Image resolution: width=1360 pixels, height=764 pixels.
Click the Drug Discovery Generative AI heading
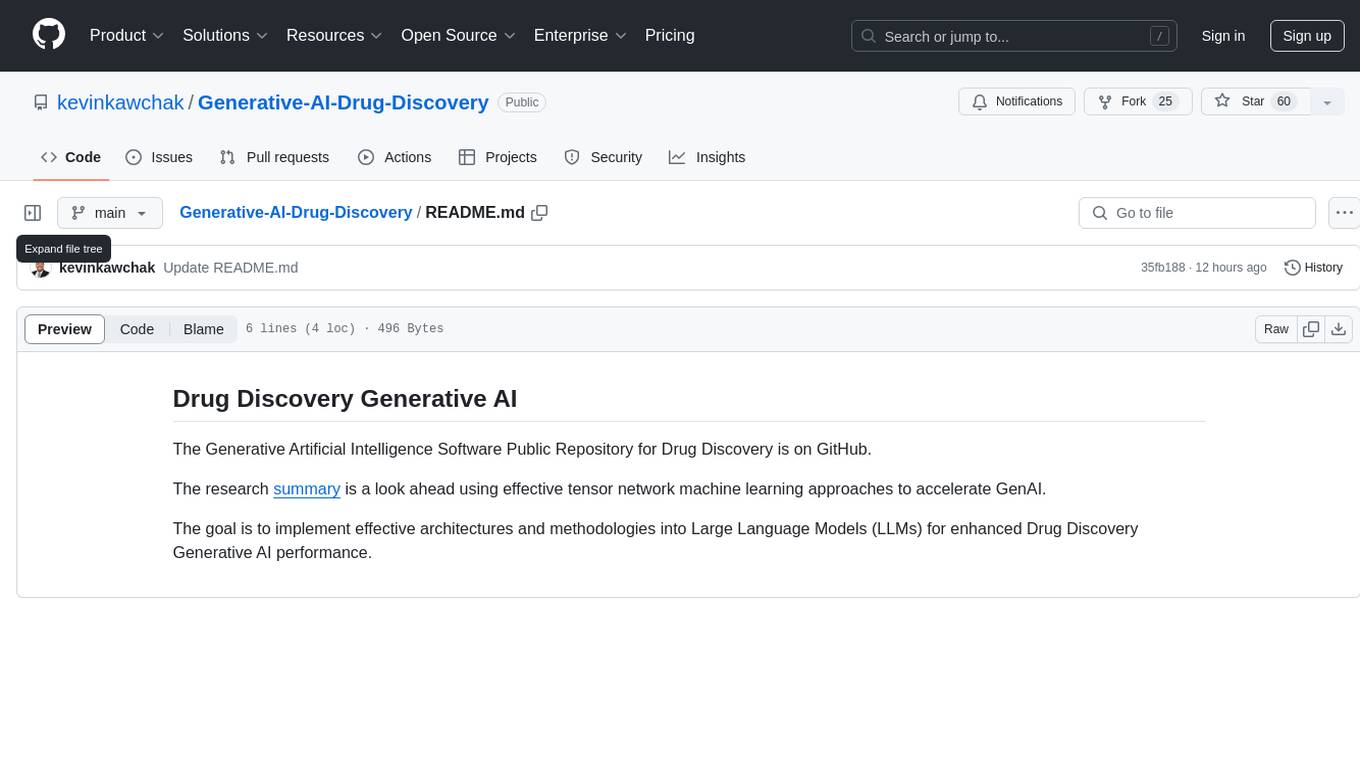345,398
